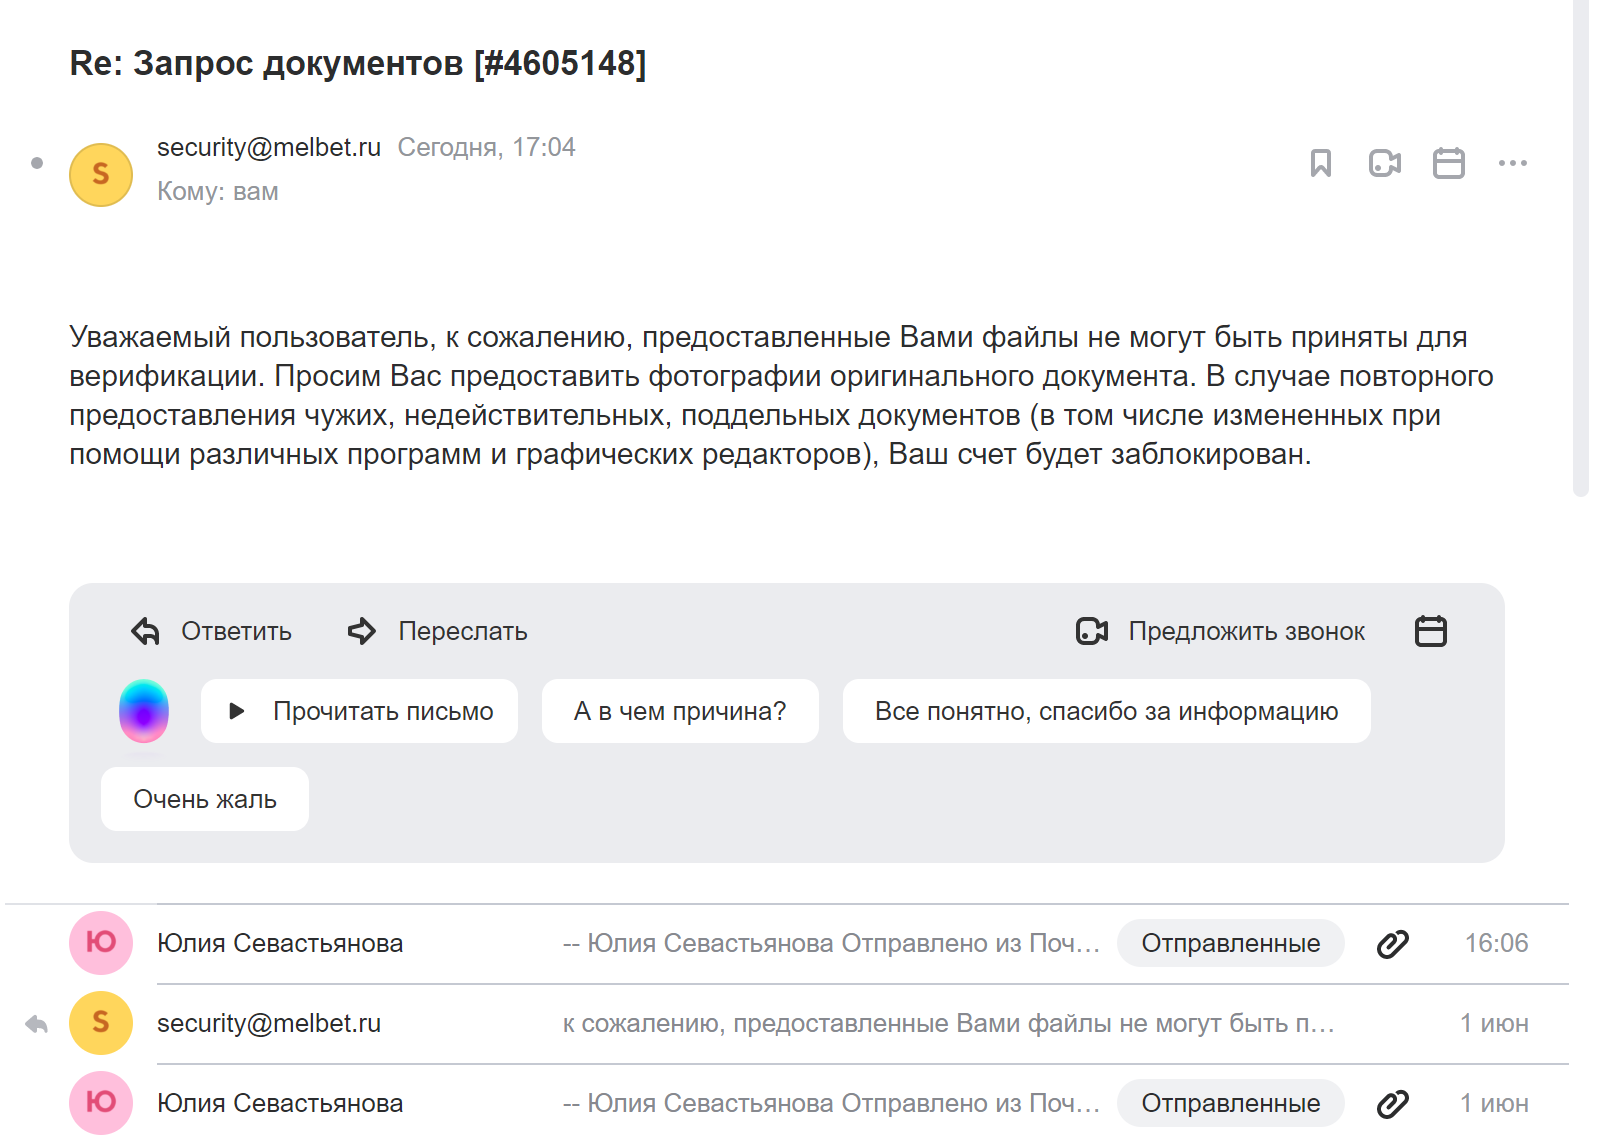Screen dimensions: 1620x1140
Task: Click the email subject 'Re: Запрос документов [#4605148]'
Action: (x=358, y=63)
